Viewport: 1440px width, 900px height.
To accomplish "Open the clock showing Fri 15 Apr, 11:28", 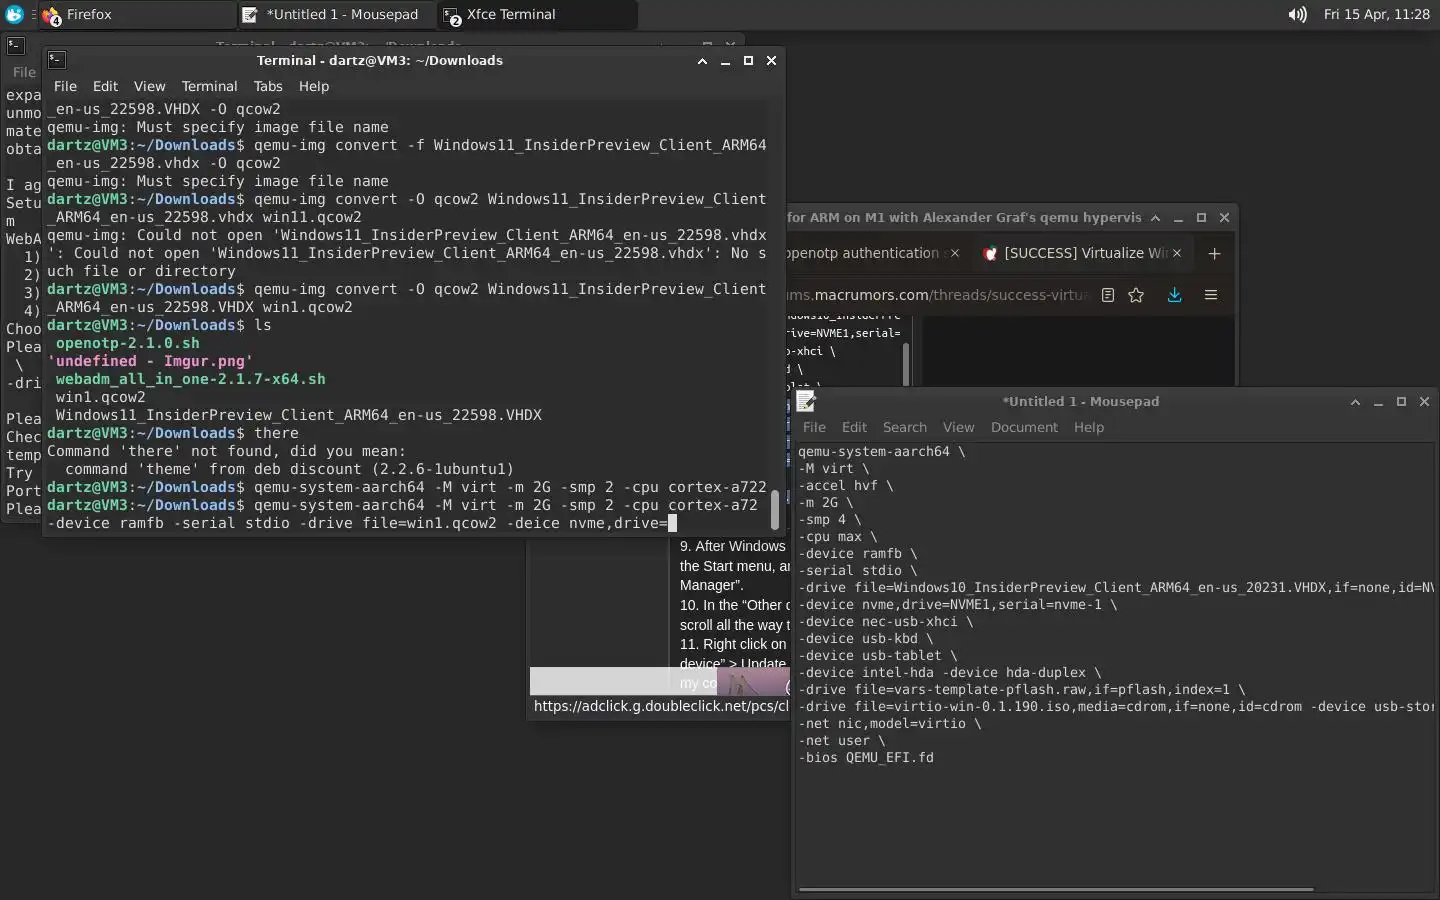I will click(x=1376, y=14).
